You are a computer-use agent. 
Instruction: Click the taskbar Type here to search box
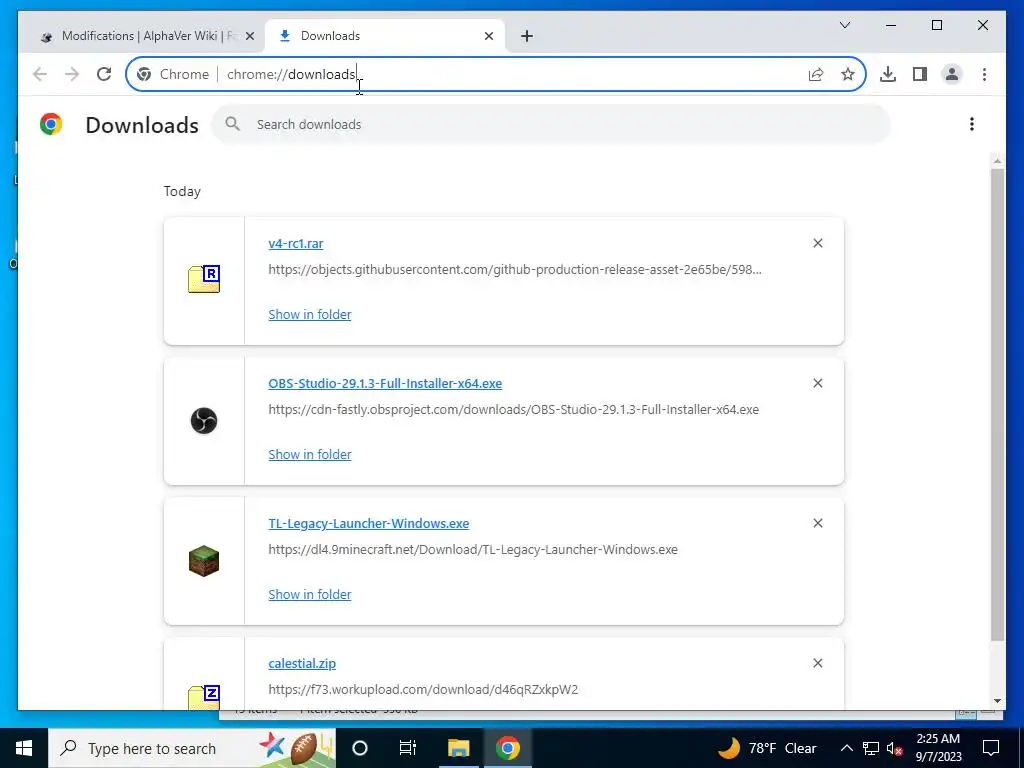click(192, 748)
